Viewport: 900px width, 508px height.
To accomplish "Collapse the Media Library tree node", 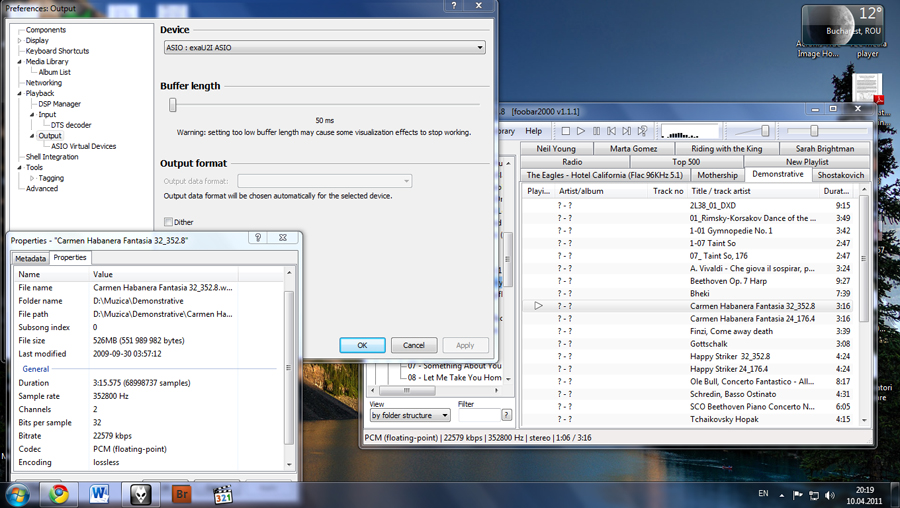I will (x=20, y=61).
